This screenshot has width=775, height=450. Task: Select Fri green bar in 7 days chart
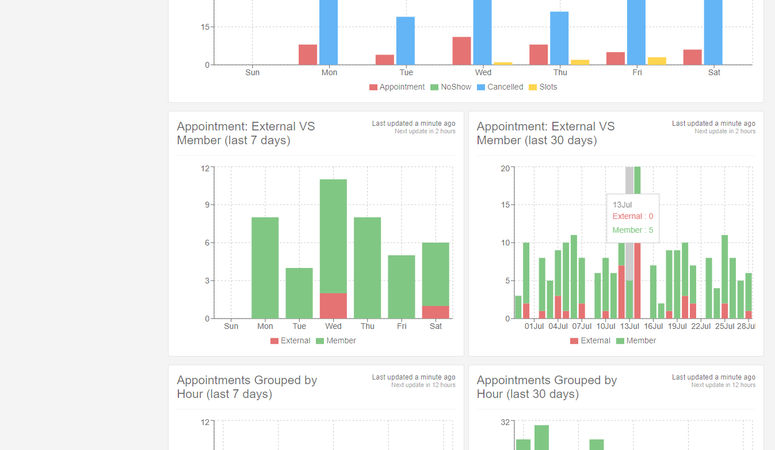[401, 287]
